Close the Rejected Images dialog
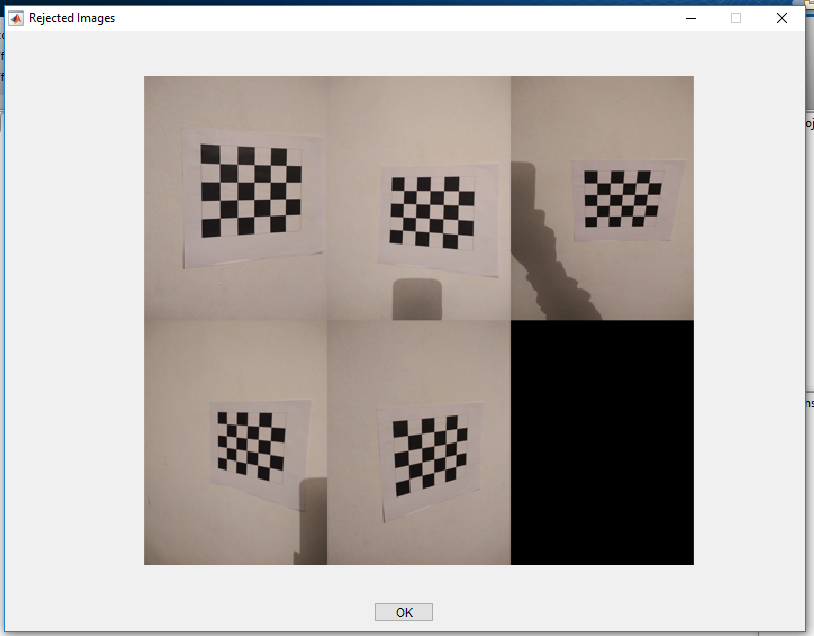 781,18
